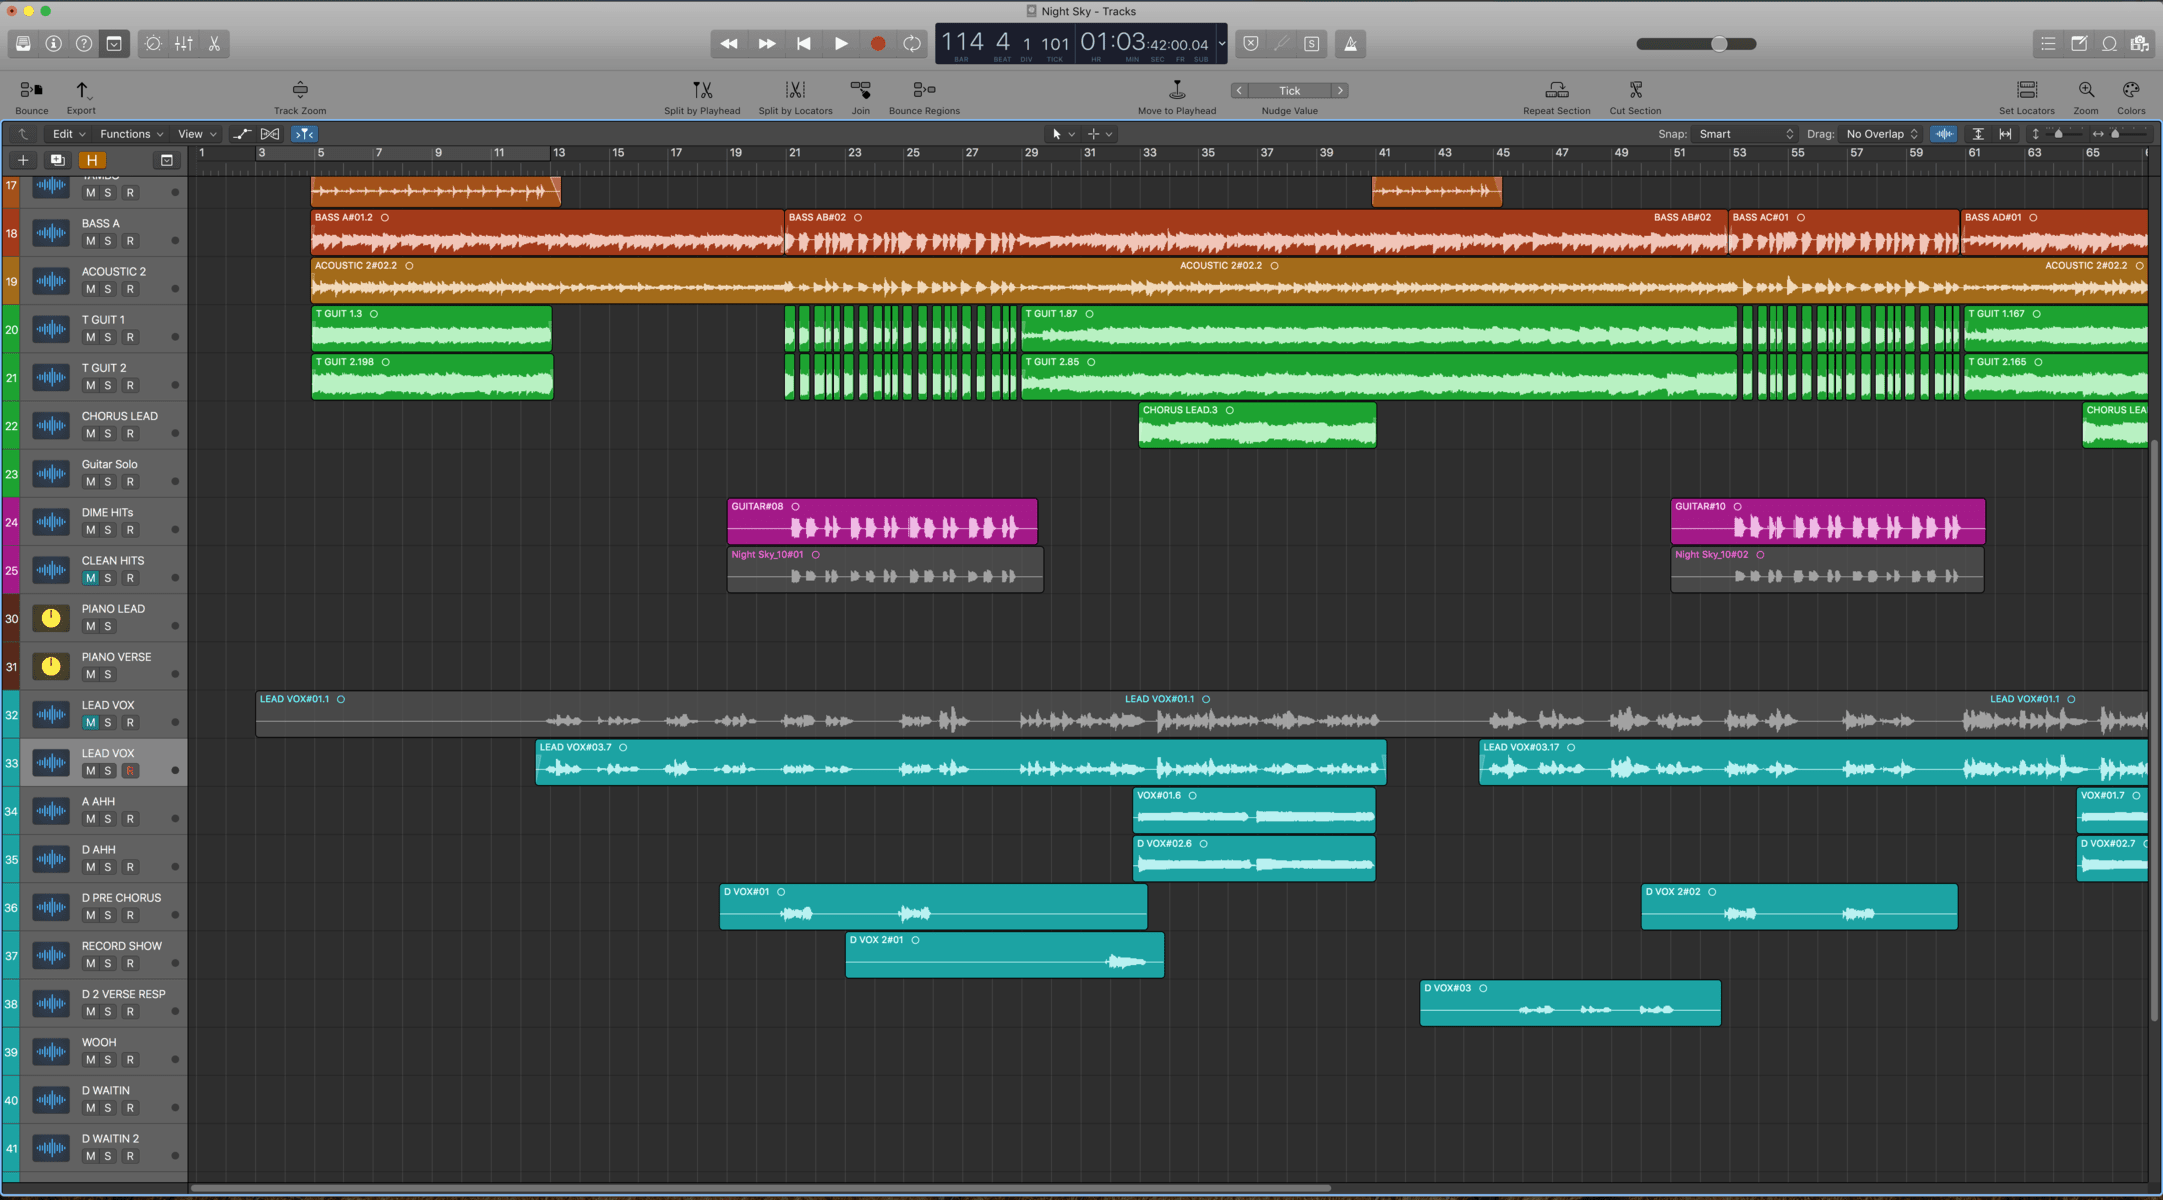Select the View menu option
The image size is (2163, 1200).
pos(189,134)
